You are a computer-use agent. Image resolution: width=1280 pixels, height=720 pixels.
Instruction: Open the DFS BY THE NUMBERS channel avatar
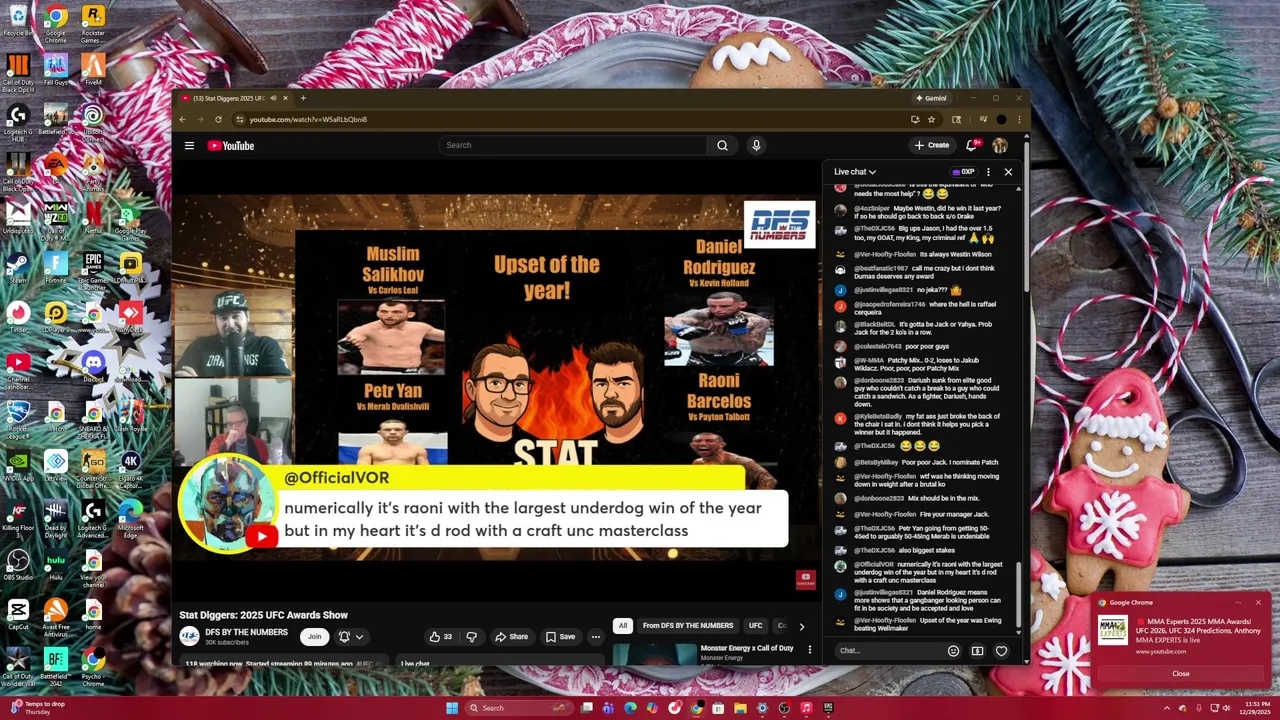pyautogui.click(x=189, y=636)
